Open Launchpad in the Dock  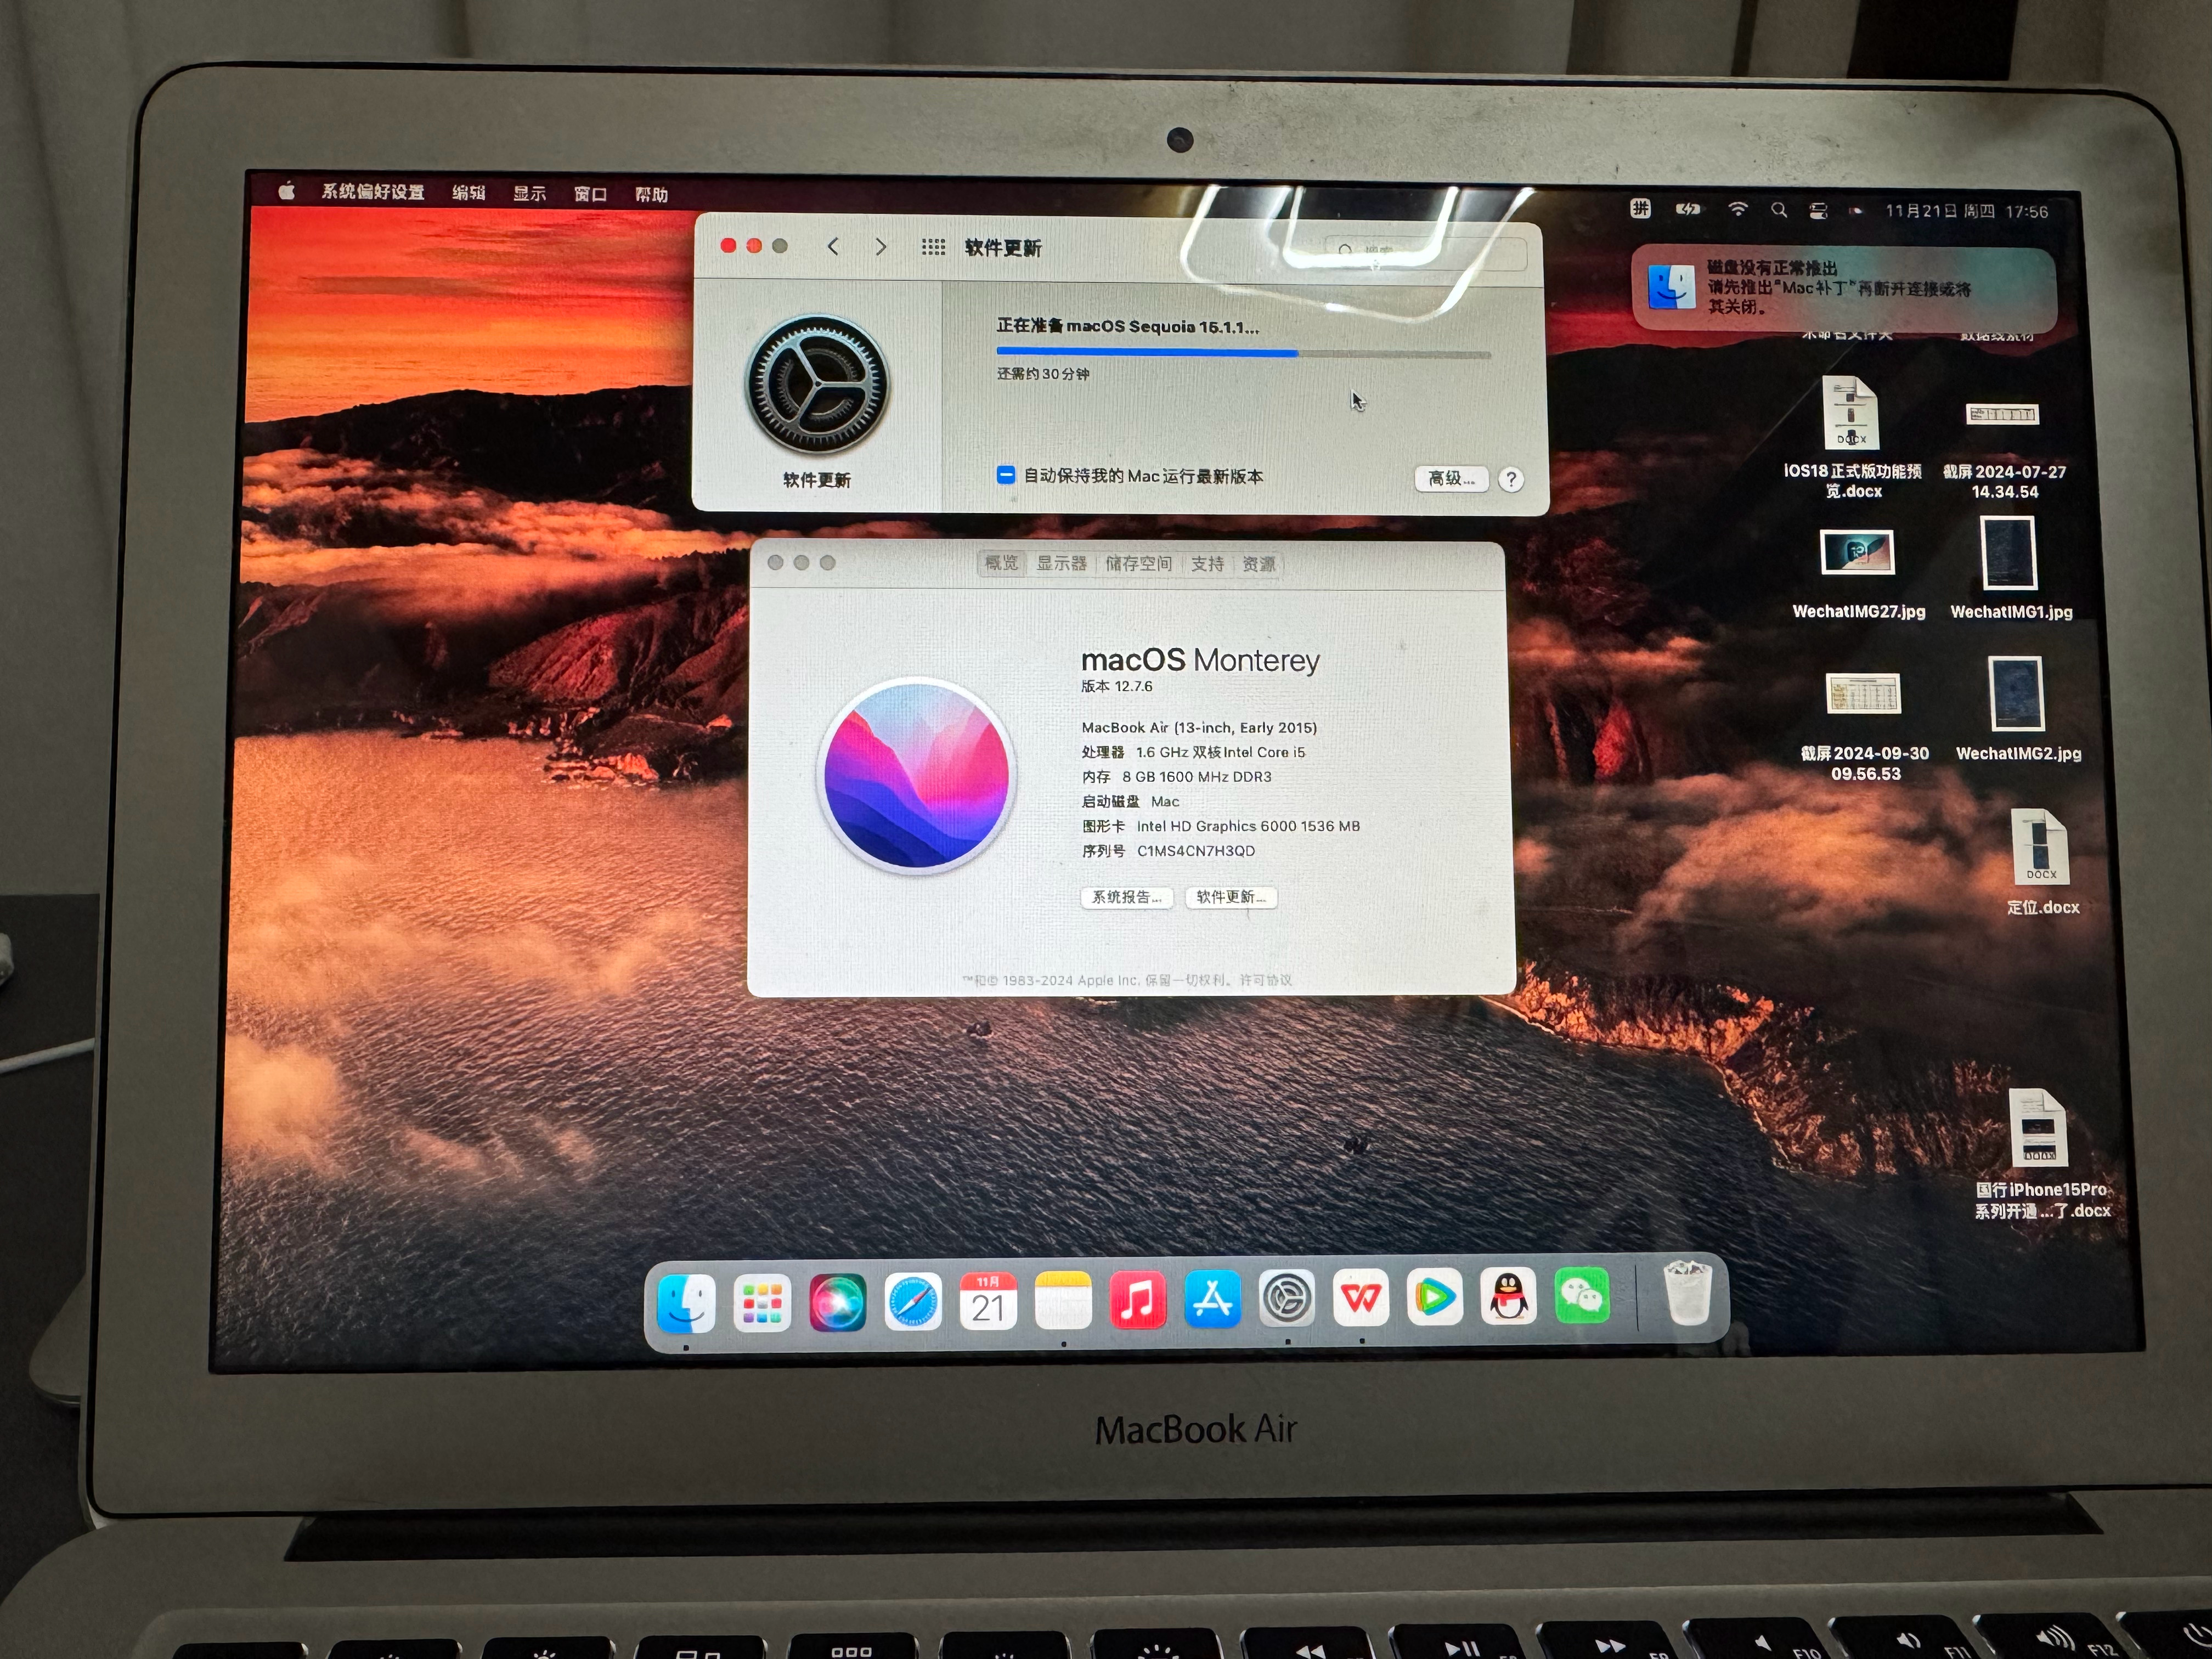(x=762, y=1303)
